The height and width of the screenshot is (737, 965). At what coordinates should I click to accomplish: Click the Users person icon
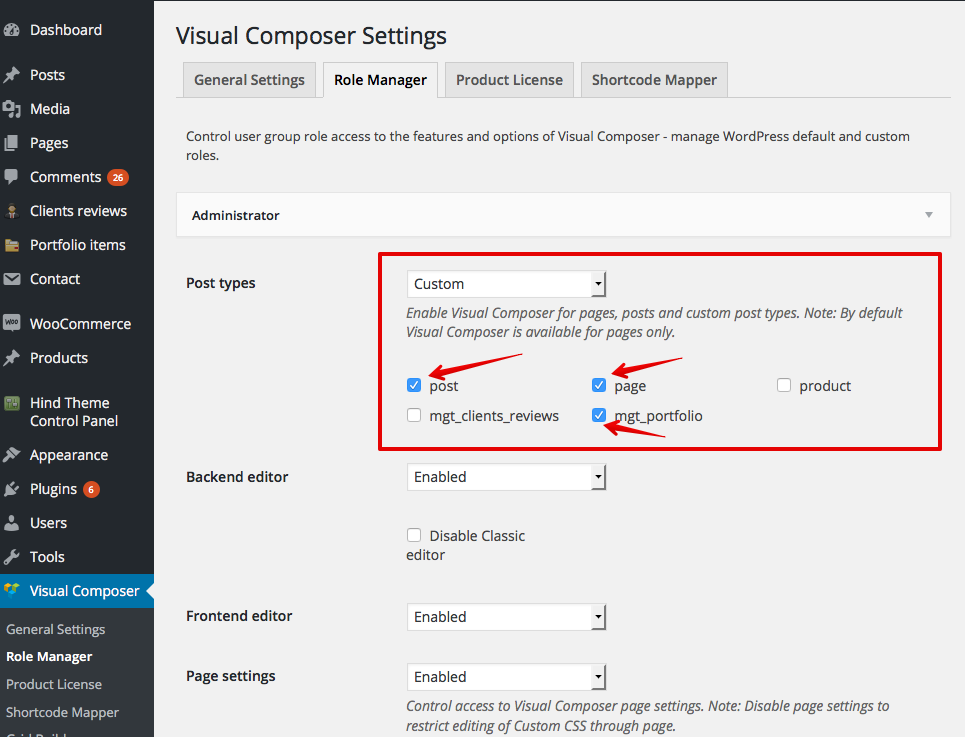point(12,523)
